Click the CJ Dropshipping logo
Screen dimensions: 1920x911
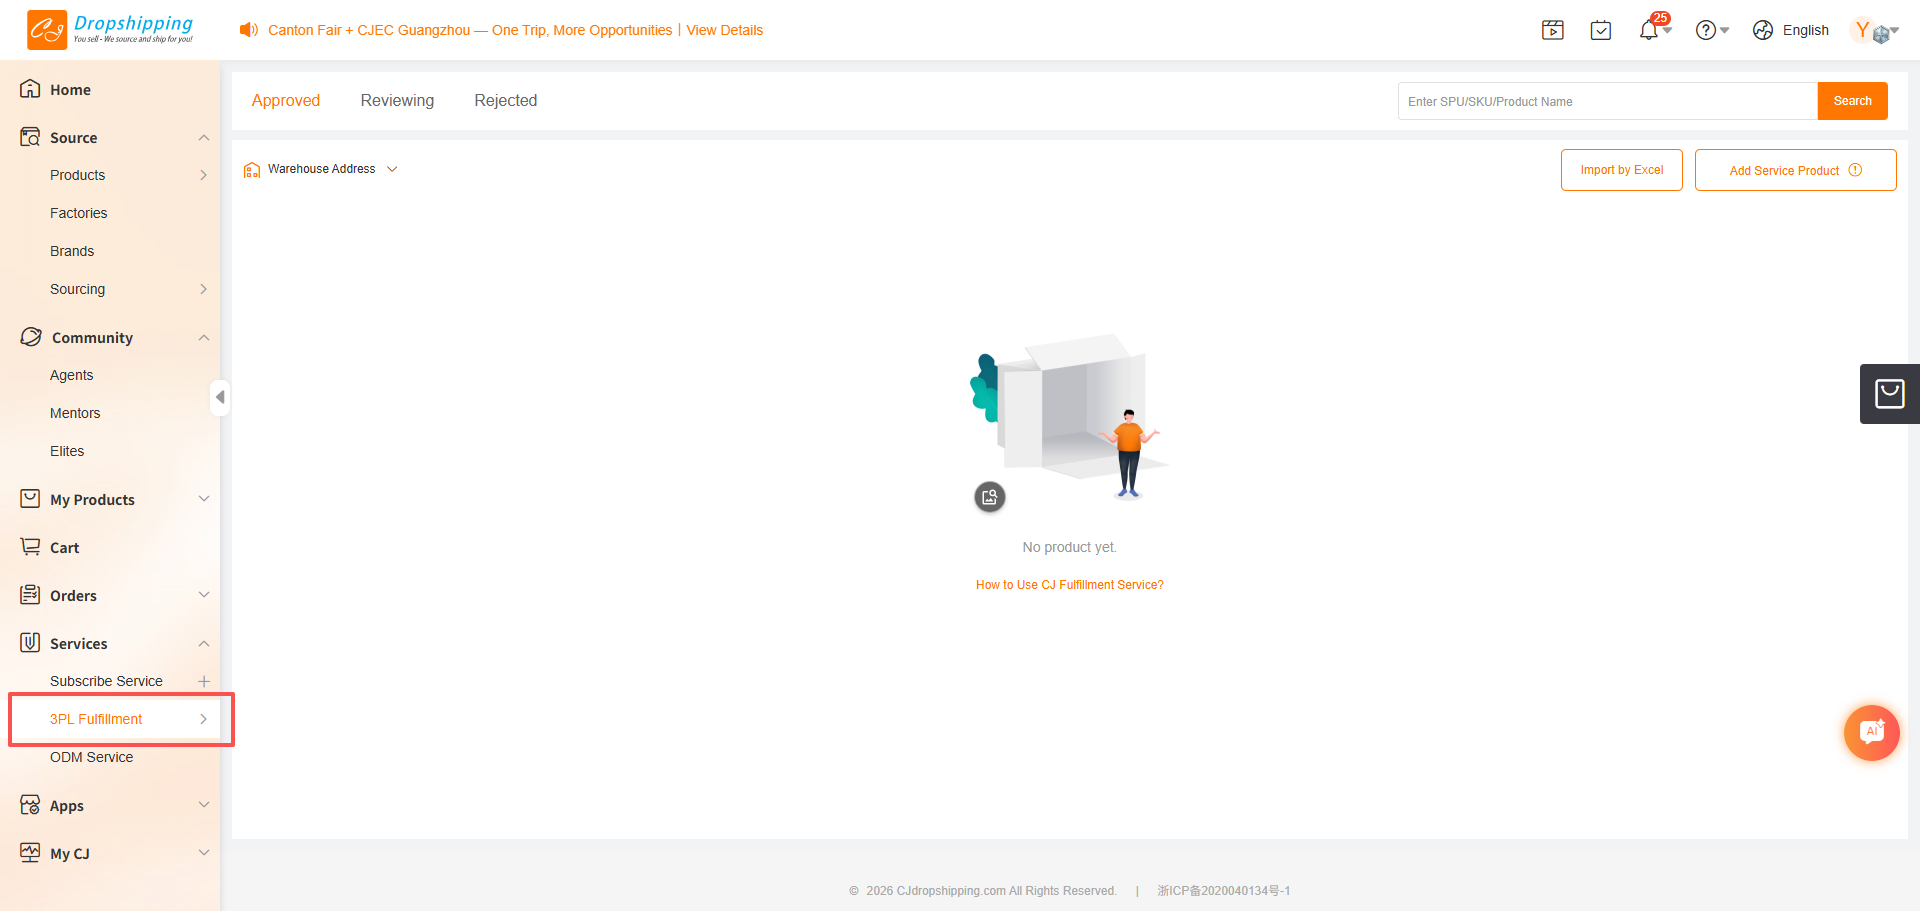[x=110, y=29]
